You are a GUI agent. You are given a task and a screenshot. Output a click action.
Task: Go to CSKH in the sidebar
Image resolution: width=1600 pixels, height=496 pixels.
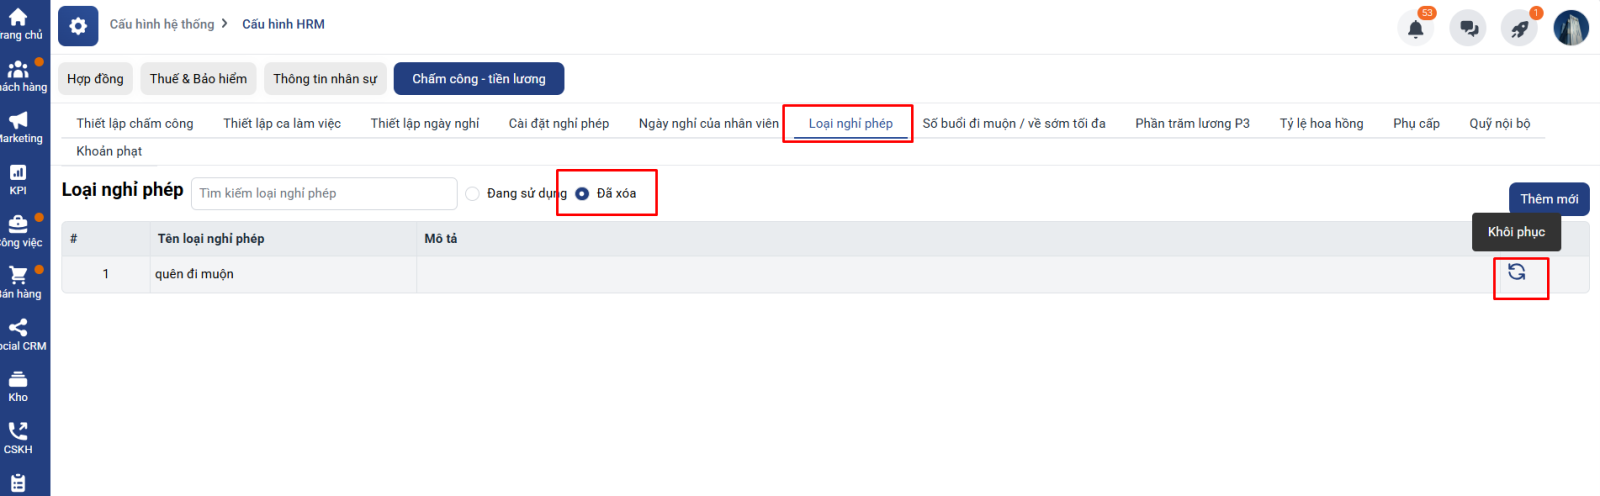coord(18,437)
